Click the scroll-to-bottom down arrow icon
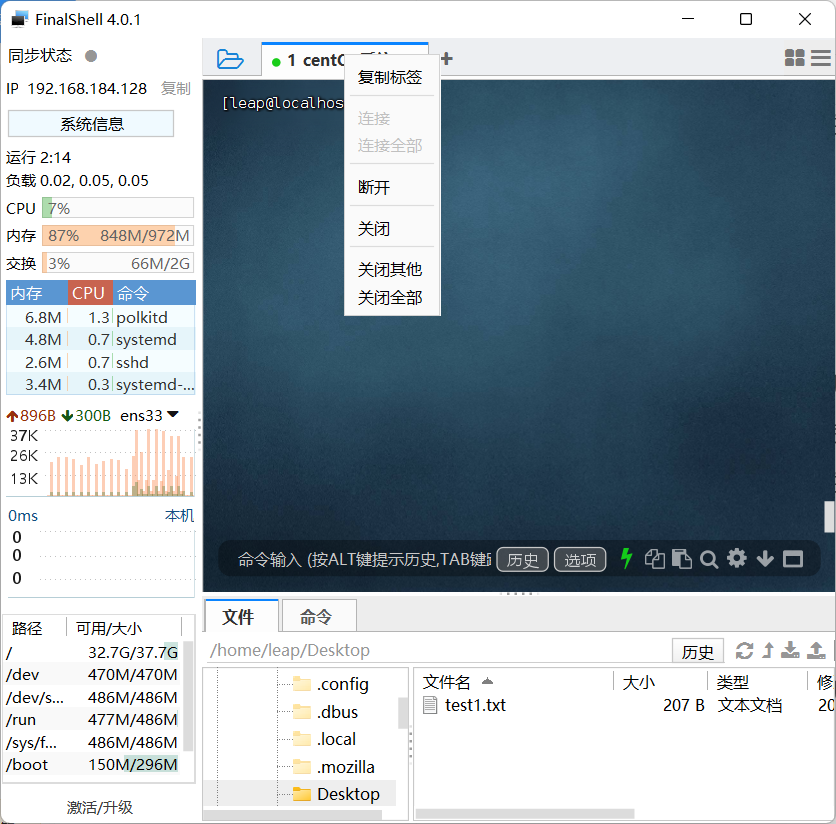This screenshot has height=824, width=836. 765,559
